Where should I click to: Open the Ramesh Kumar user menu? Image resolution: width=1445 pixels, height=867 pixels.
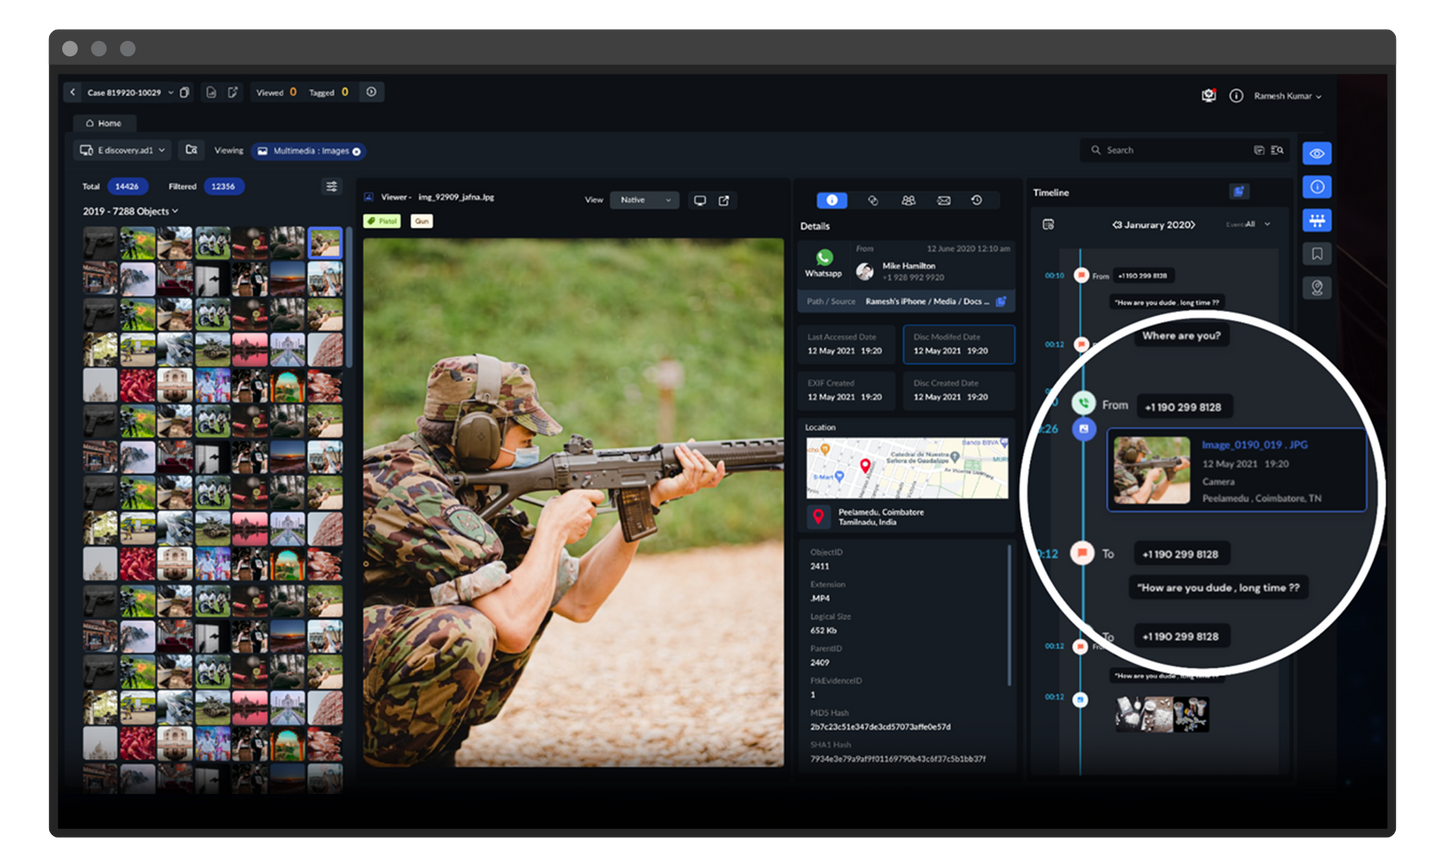coord(1287,96)
